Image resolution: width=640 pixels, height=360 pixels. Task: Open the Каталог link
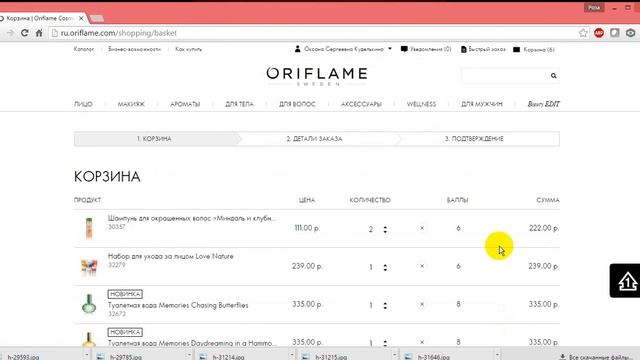[x=84, y=49]
